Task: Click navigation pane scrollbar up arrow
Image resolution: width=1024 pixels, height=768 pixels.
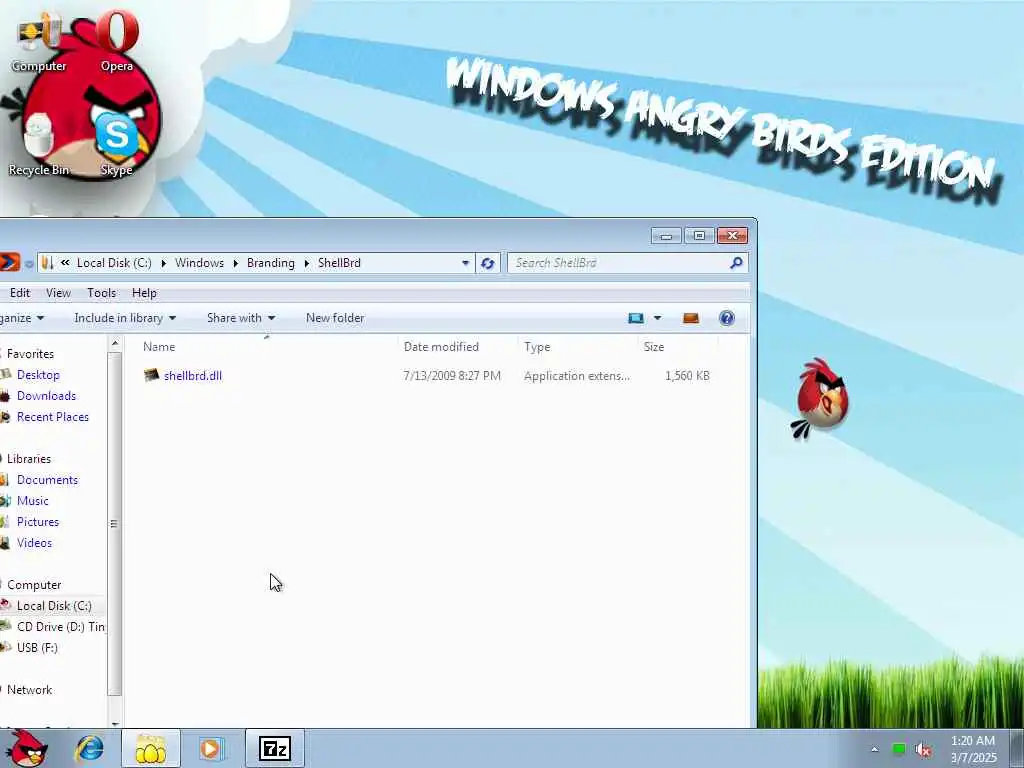Action: [x=115, y=344]
